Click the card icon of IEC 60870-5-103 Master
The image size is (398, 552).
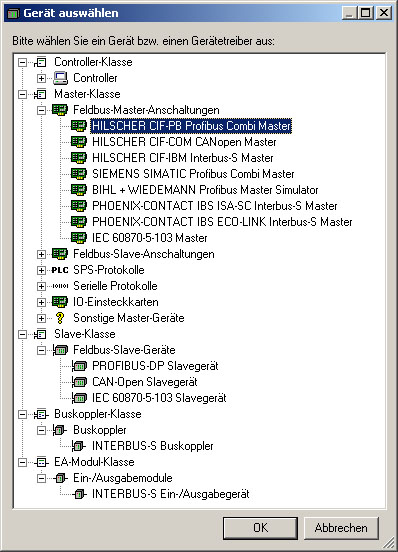click(79, 238)
